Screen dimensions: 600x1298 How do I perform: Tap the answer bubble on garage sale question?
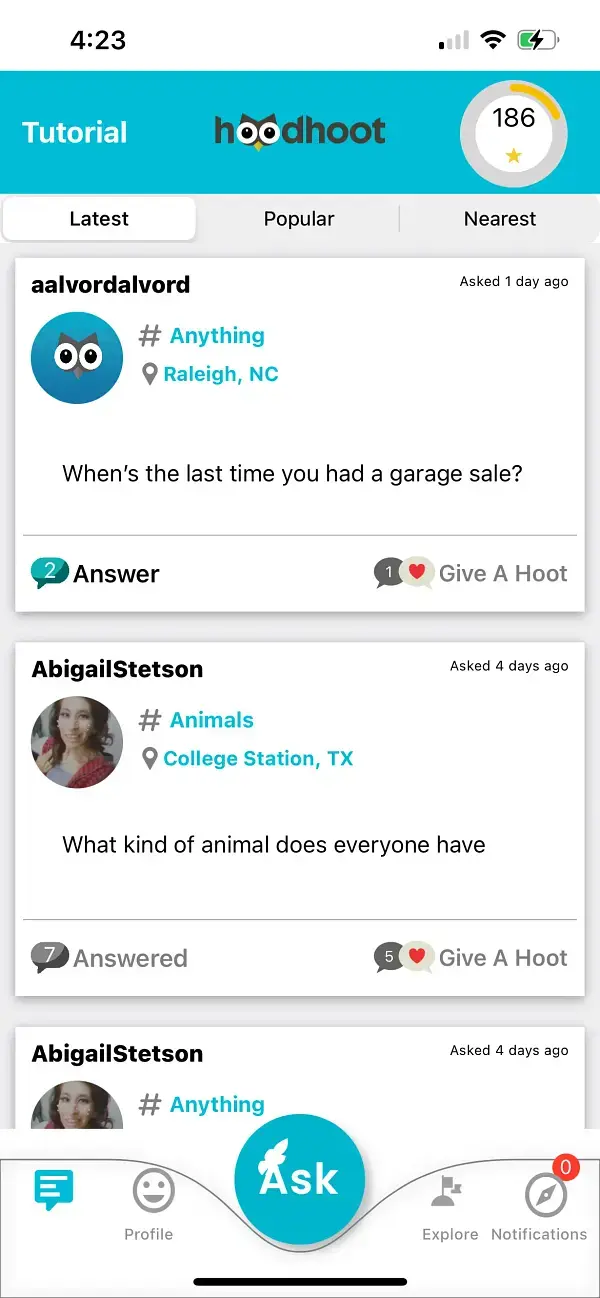coord(49,573)
